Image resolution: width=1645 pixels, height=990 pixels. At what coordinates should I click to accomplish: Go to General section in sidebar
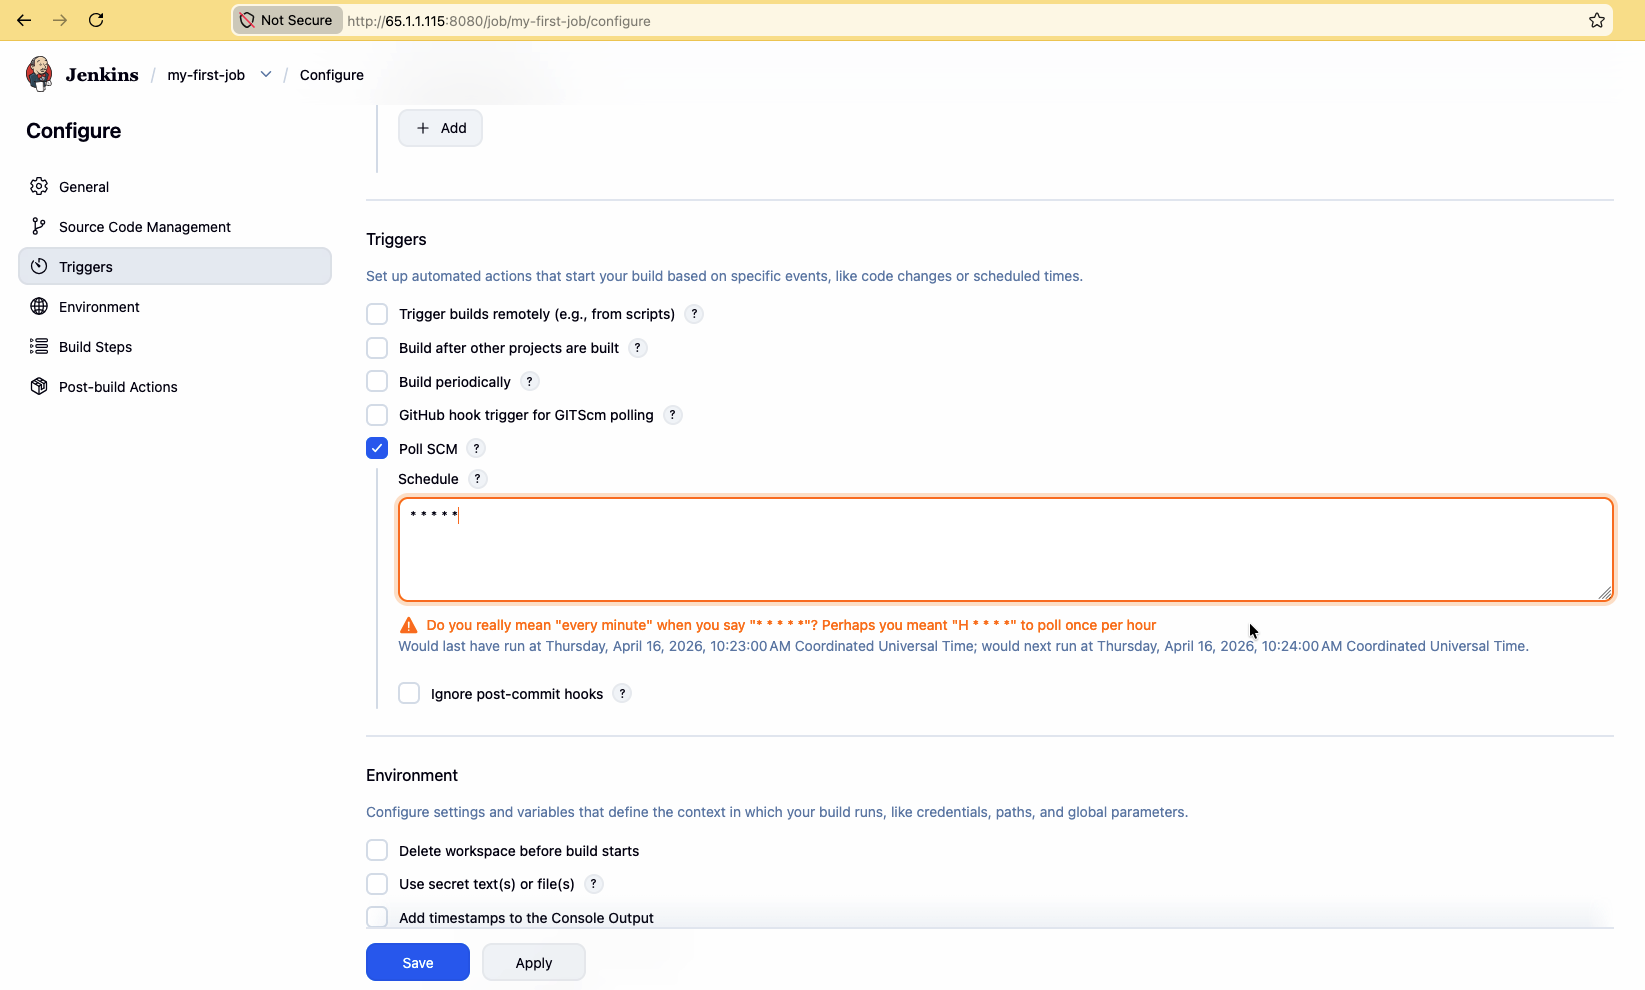point(175,187)
